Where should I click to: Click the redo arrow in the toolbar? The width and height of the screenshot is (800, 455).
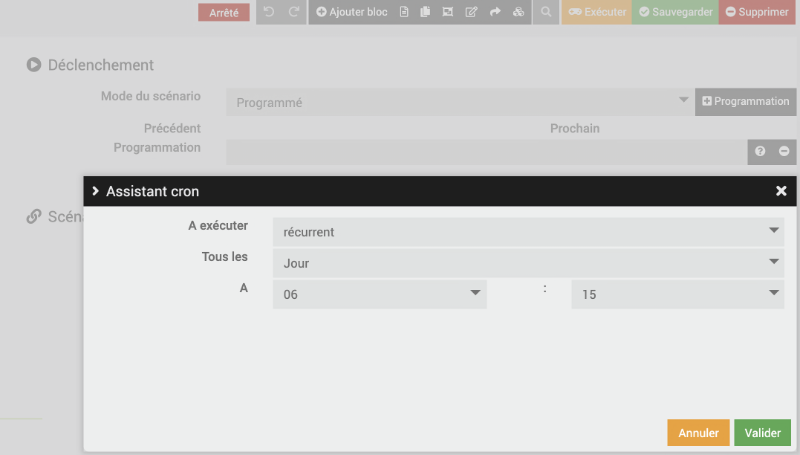click(294, 12)
